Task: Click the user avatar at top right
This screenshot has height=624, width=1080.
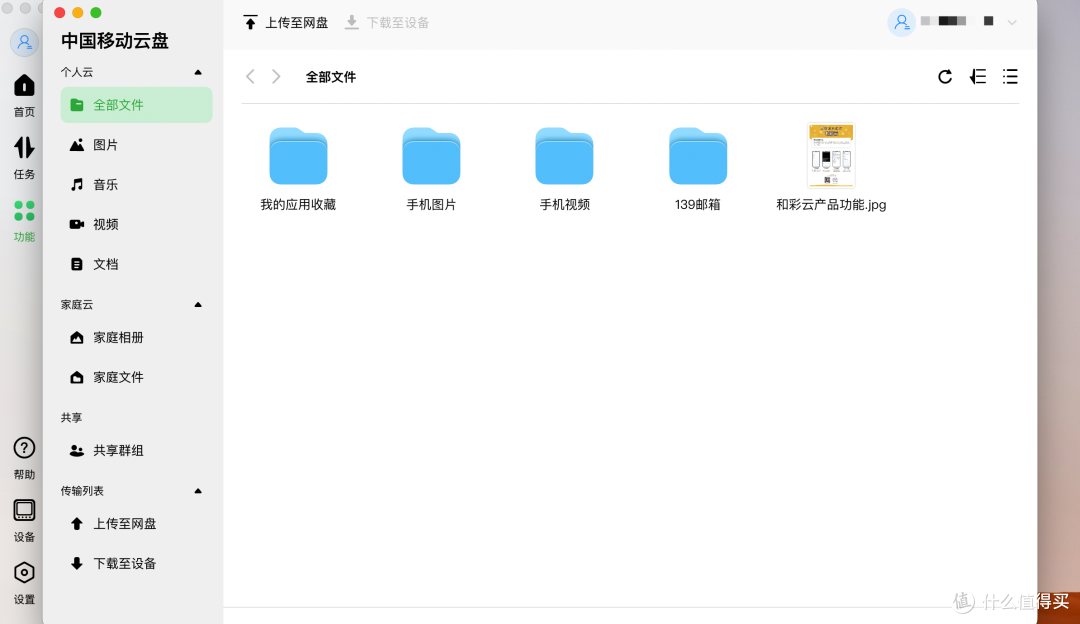Action: point(901,22)
